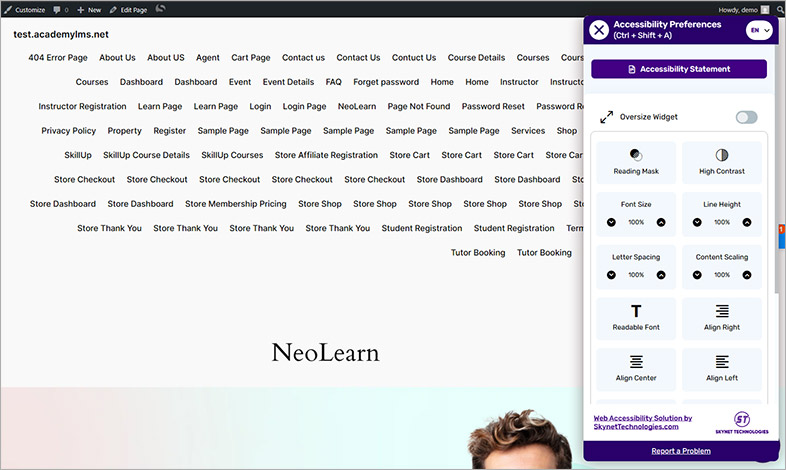786x470 pixels.
Task: Open the FAQ nav link
Action: 333,82
